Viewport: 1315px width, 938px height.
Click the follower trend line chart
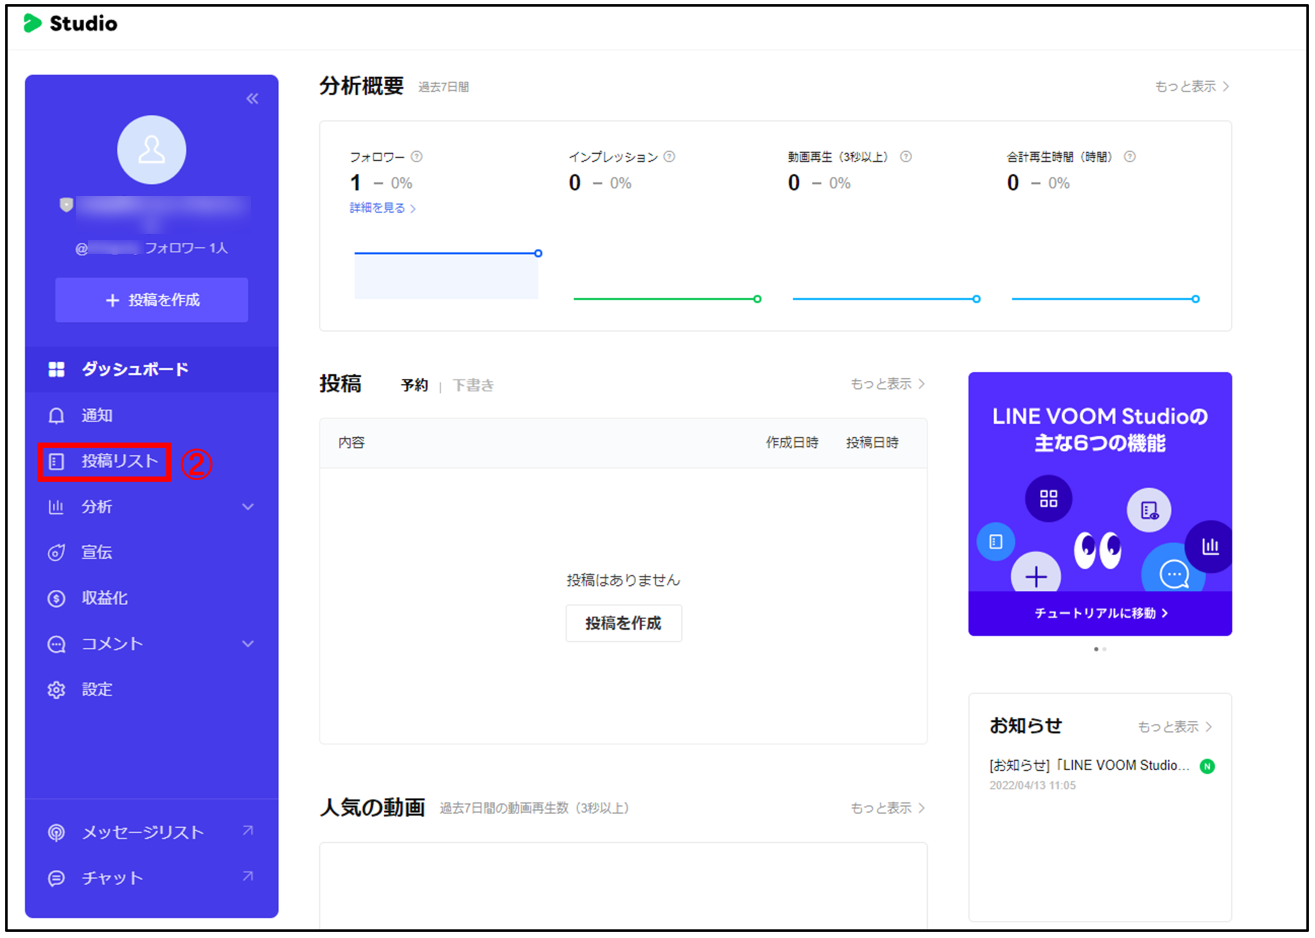point(448,275)
